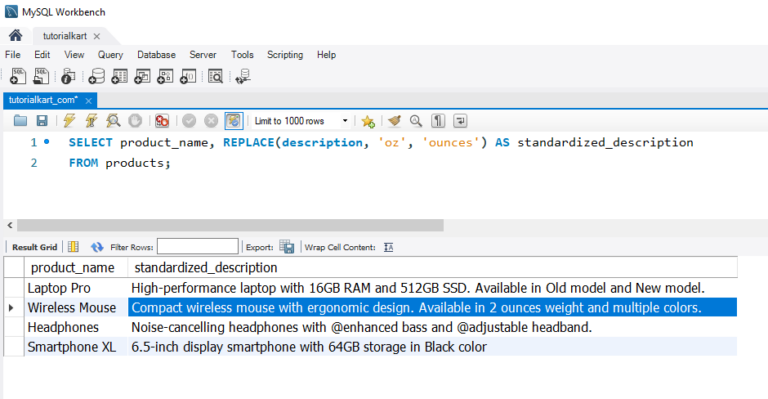Toggle auto-commit mode icon

234,120
